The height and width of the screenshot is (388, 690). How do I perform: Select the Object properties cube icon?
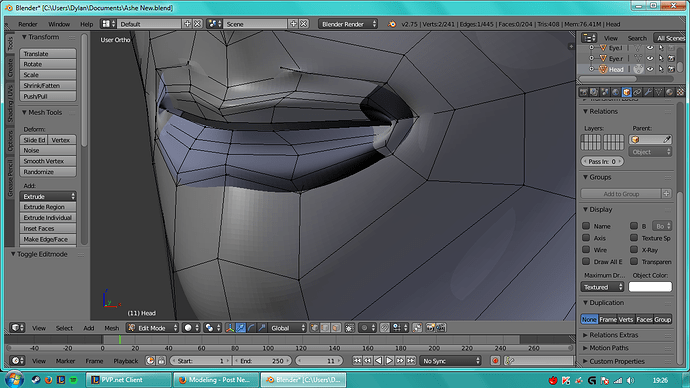(627, 92)
